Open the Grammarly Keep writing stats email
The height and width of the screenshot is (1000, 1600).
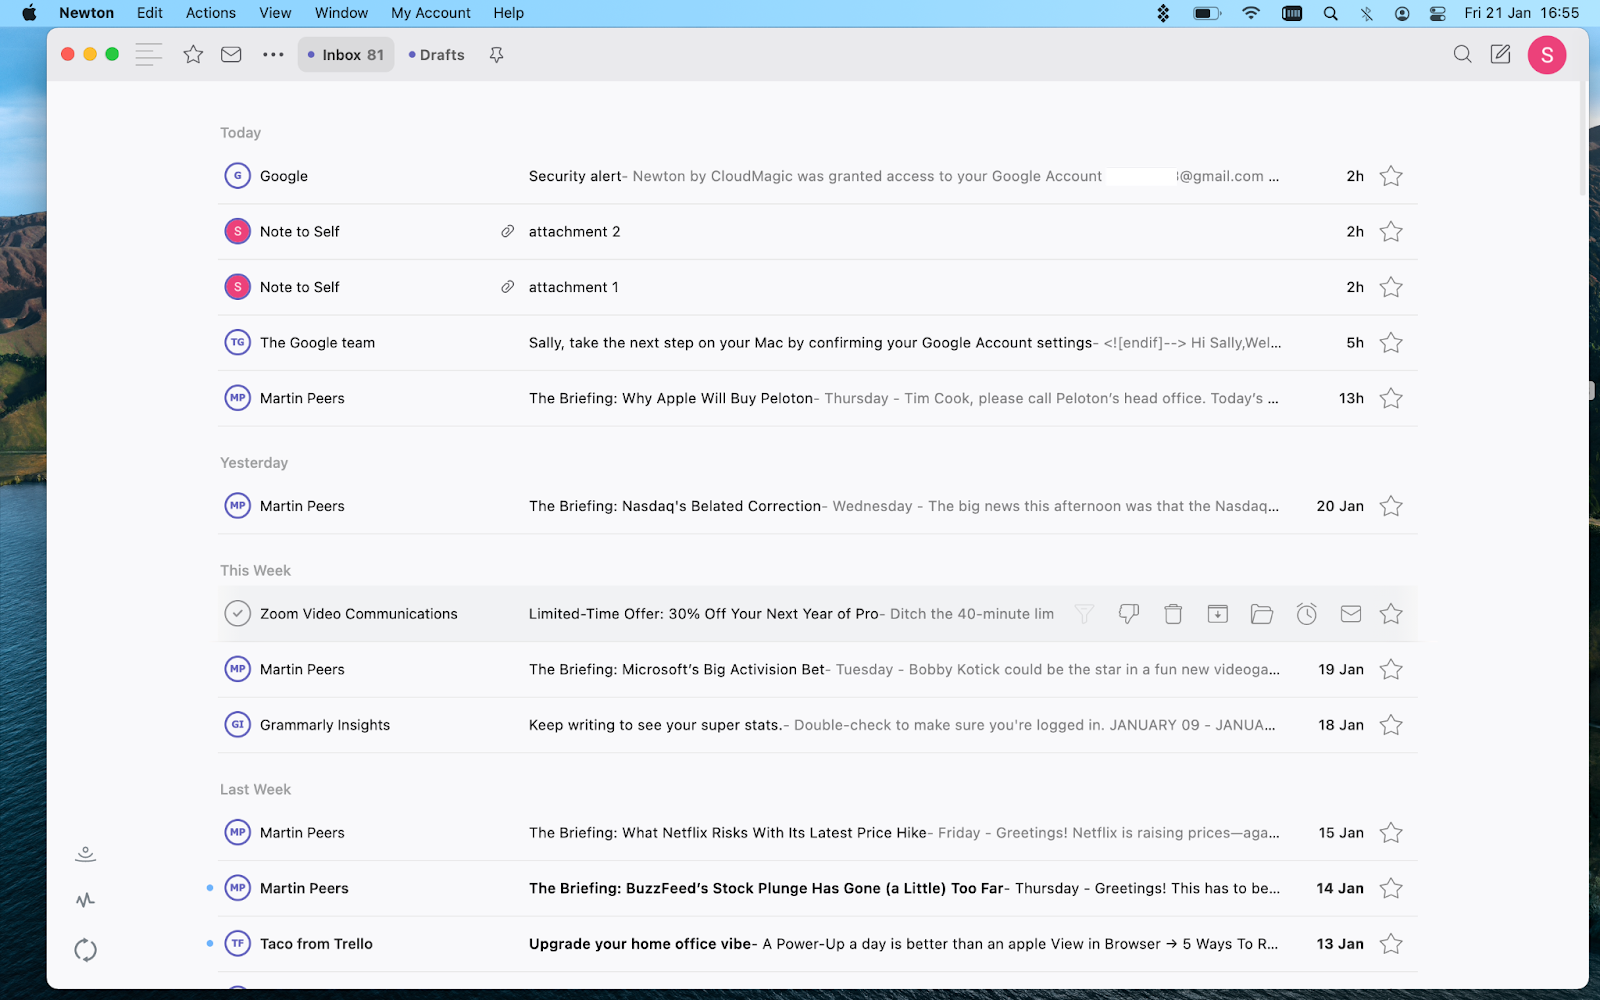point(818,725)
